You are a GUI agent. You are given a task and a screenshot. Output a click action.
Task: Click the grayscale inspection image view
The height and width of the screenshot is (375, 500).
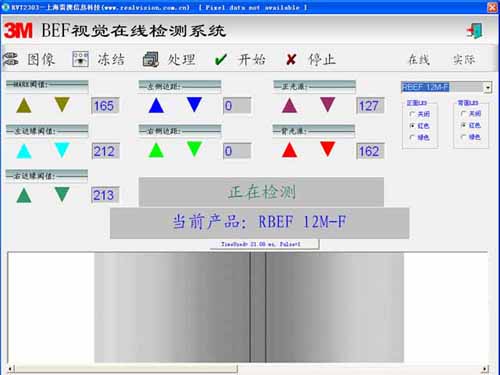tap(249, 307)
